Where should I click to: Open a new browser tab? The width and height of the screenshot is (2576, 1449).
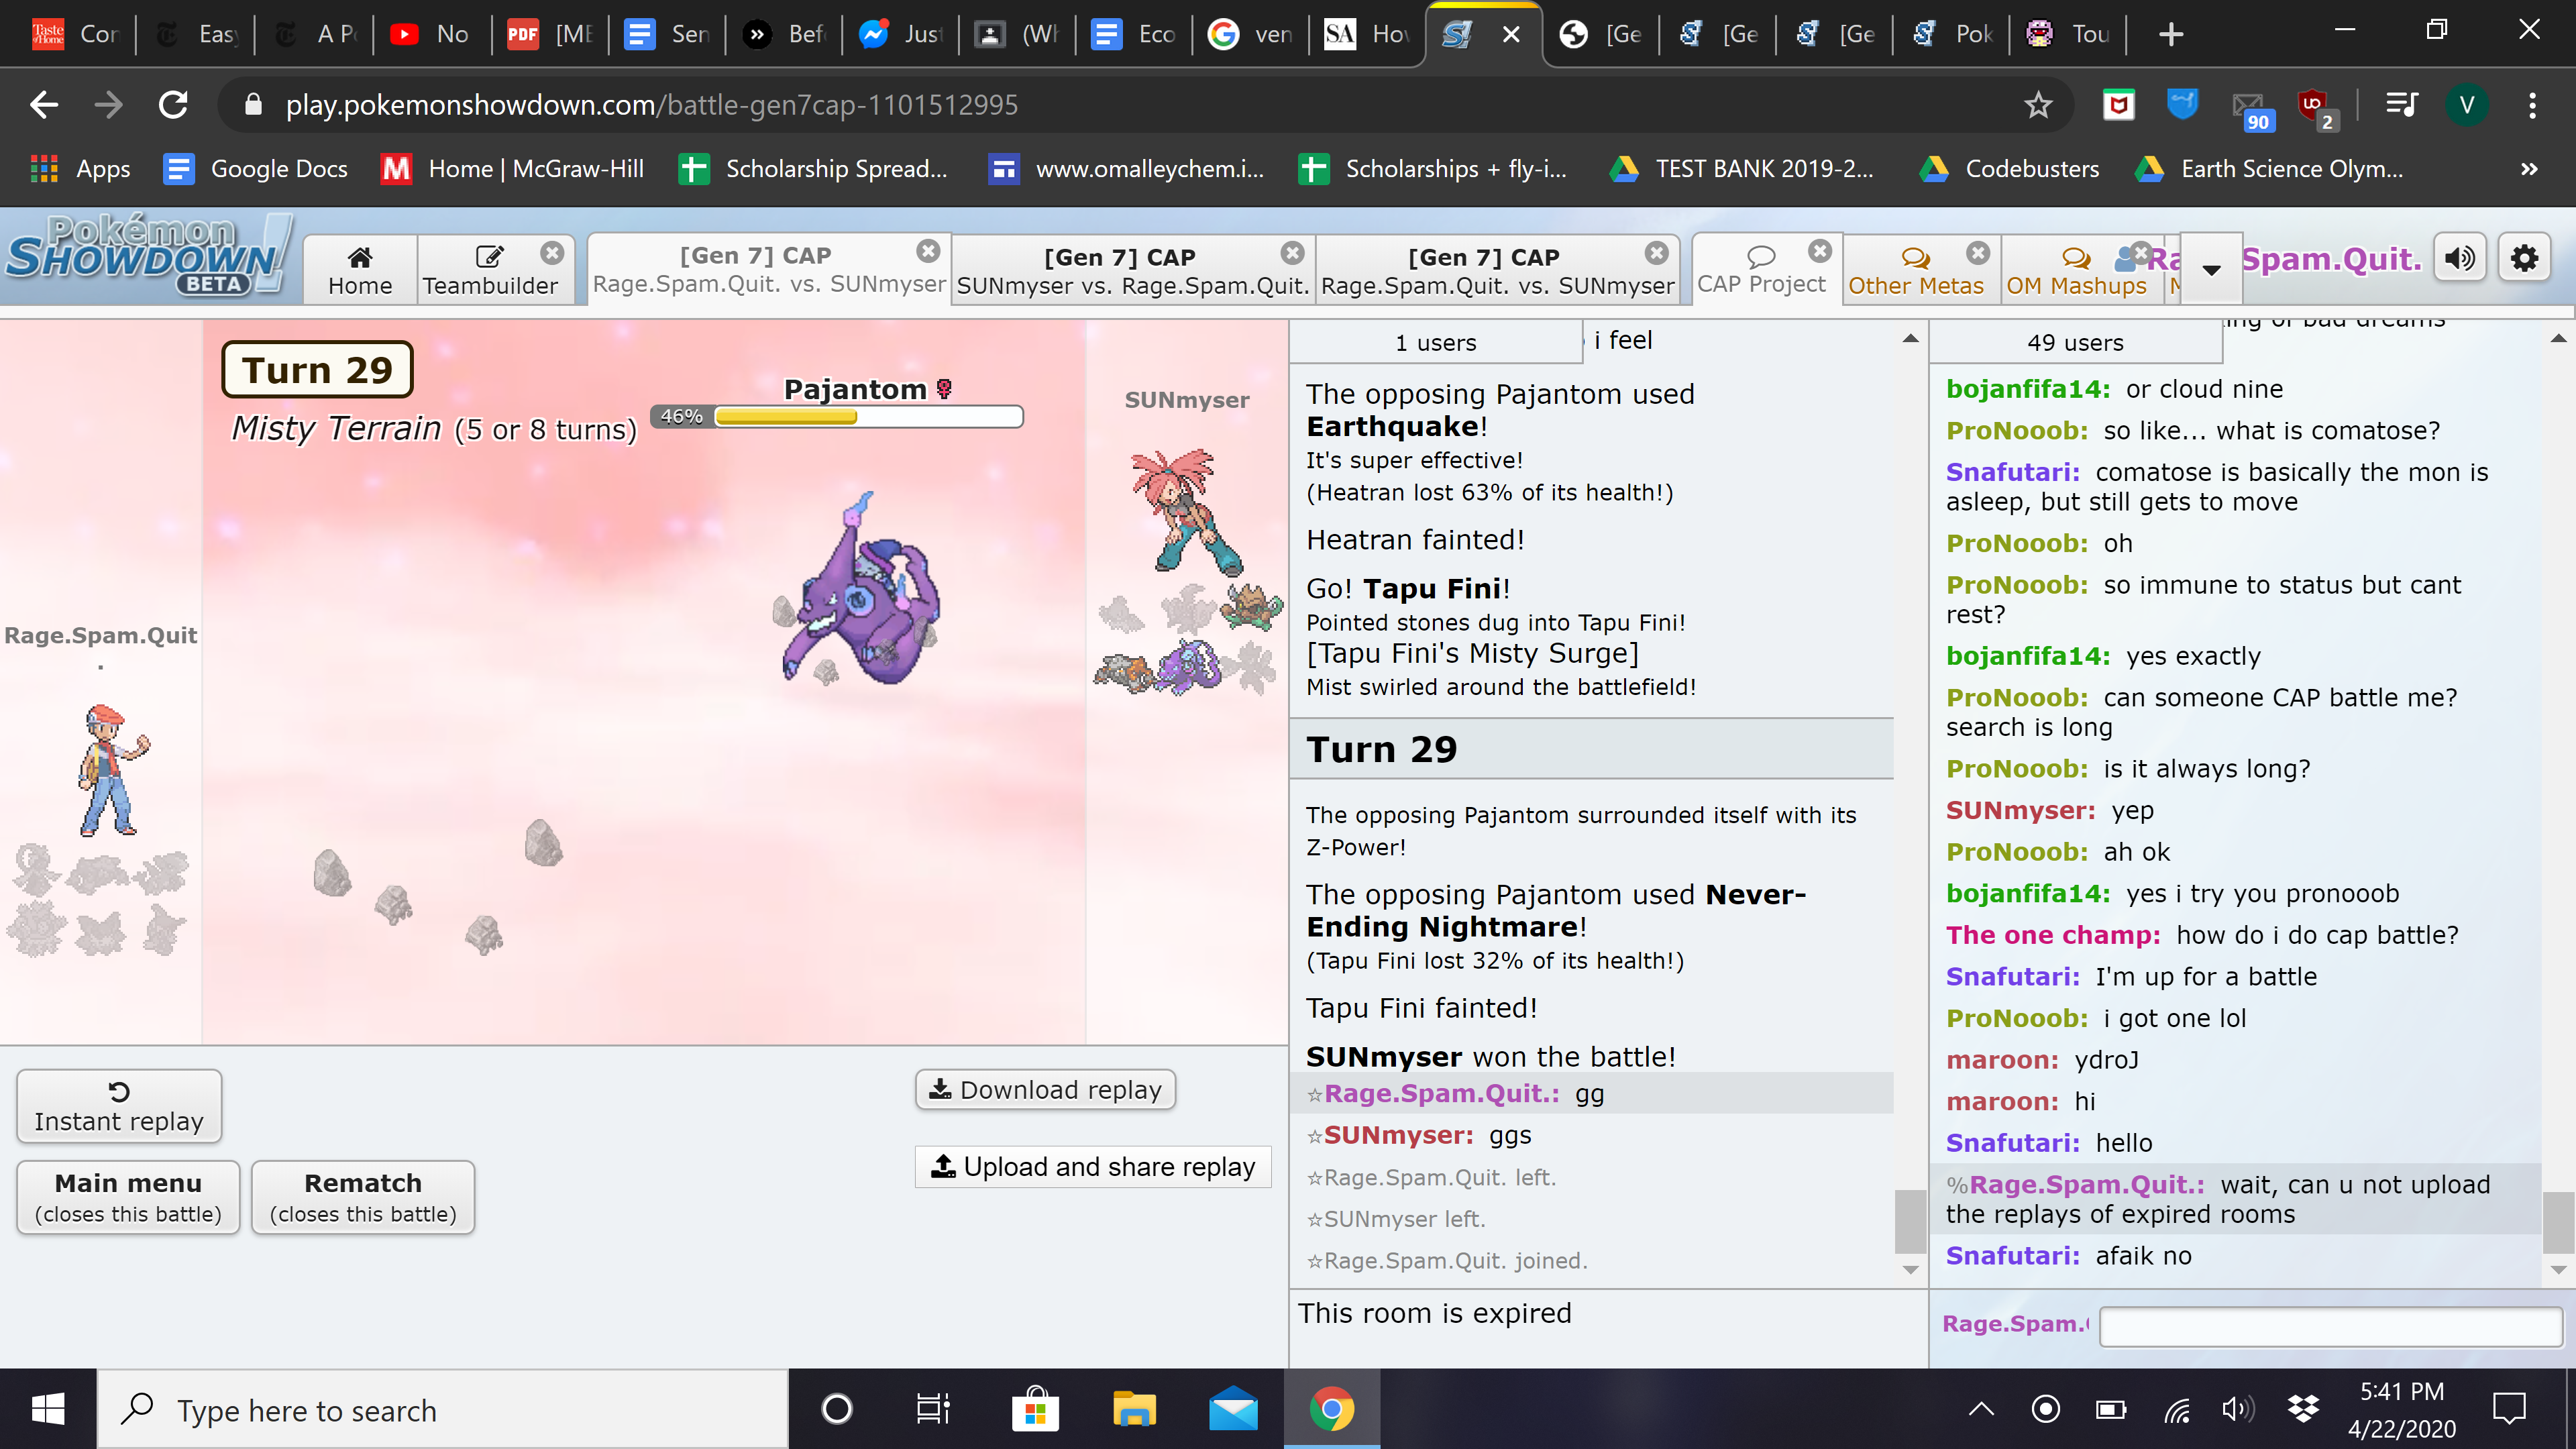point(2170,34)
